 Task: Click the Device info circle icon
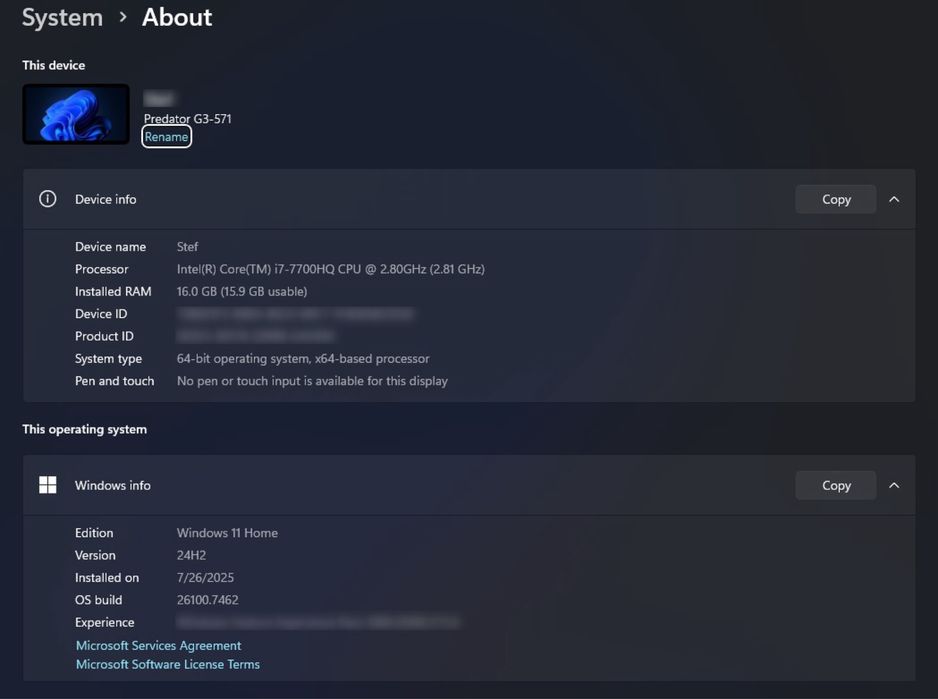coord(48,199)
